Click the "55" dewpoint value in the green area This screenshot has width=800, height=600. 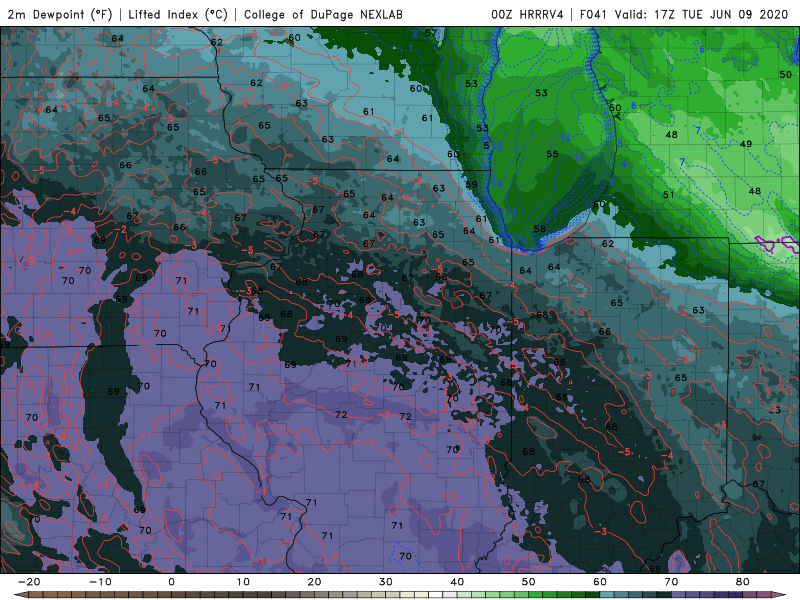click(552, 154)
